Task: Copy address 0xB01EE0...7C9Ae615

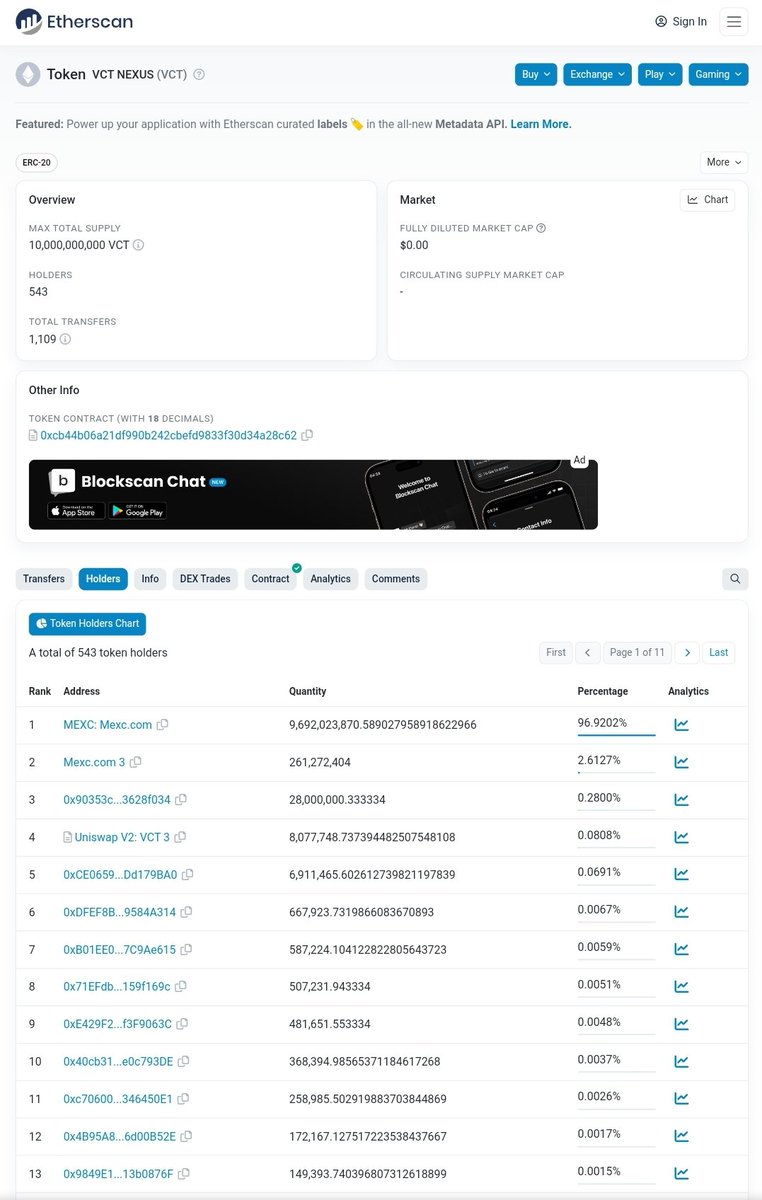Action: pos(186,950)
